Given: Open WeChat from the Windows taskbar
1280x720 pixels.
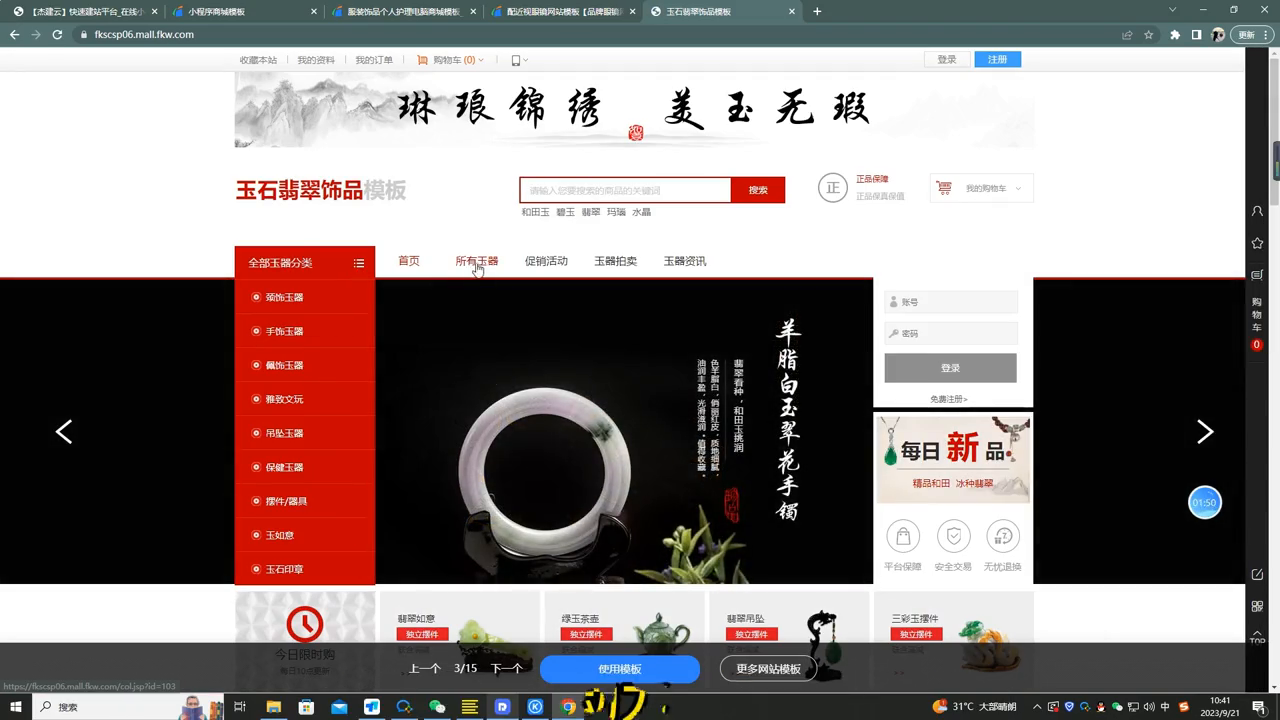Looking at the screenshot, I should [x=438, y=707].
